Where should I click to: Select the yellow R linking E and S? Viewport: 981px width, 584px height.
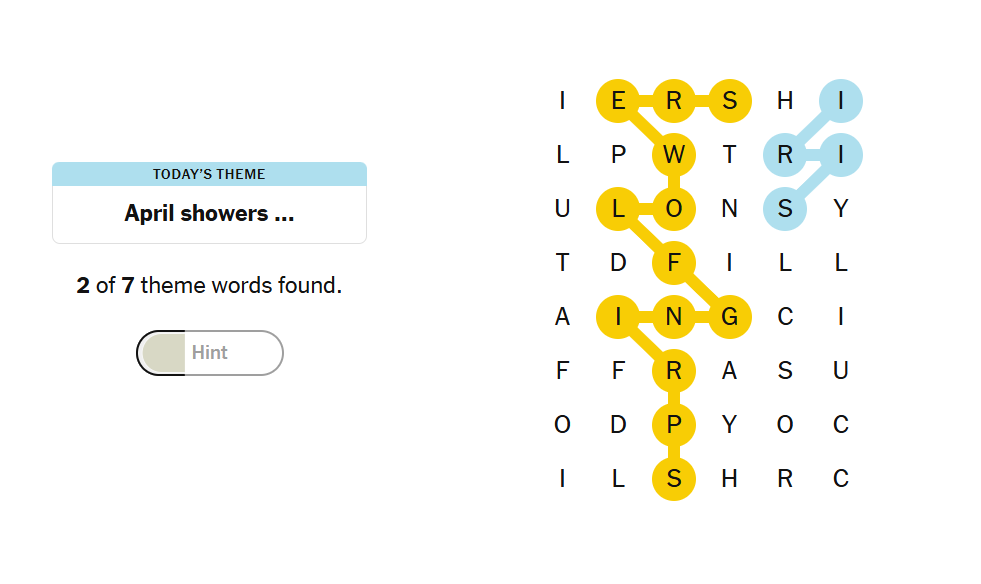pos(674,101)
